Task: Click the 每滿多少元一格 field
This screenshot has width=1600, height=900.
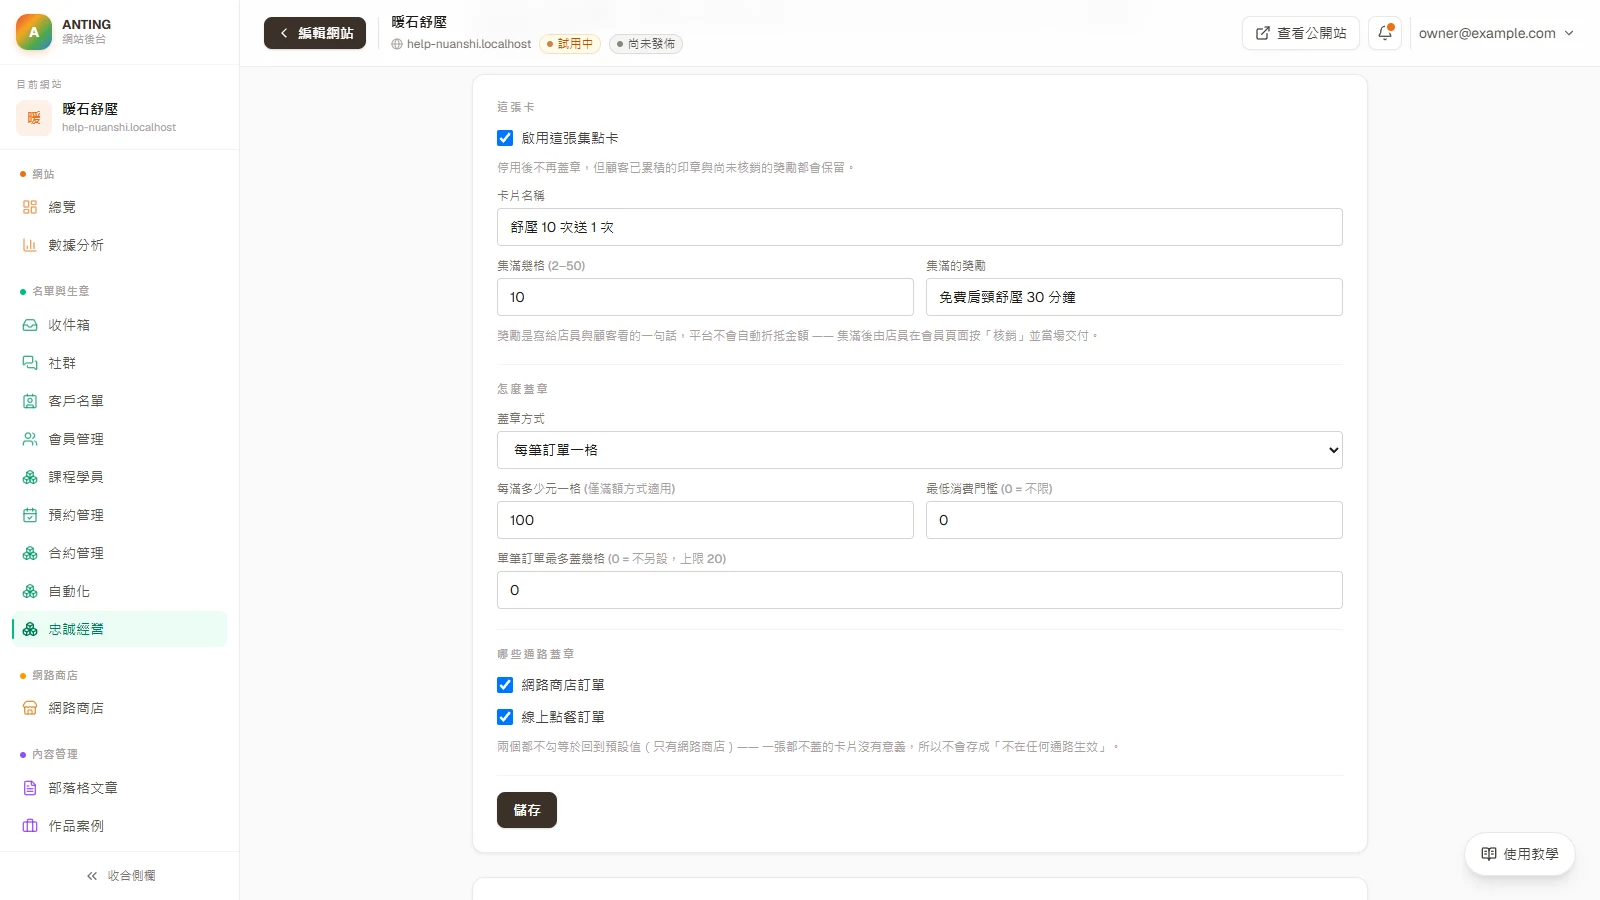Action: tap(705, 520)
